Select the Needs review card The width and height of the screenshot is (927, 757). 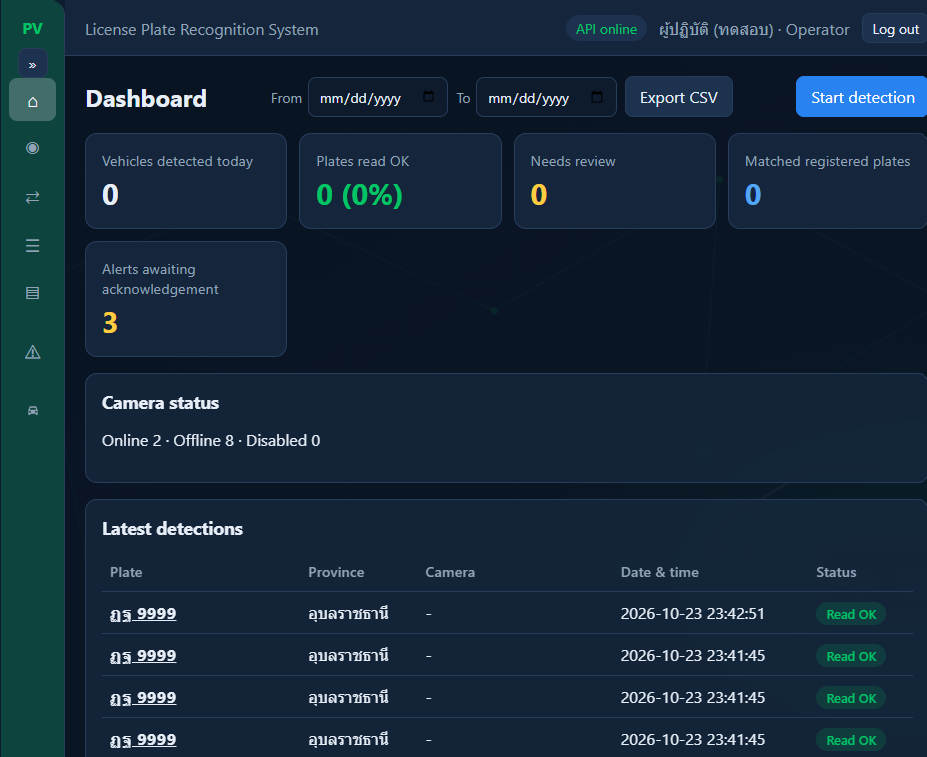615,181
